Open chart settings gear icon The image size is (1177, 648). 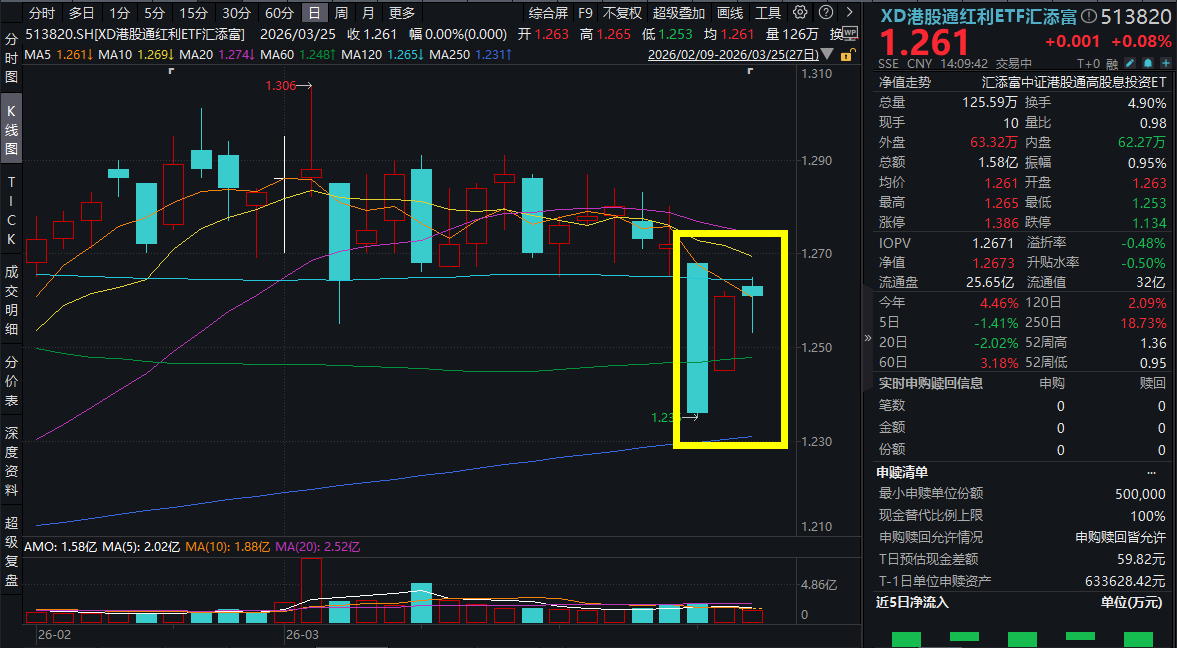click(799, 13)
